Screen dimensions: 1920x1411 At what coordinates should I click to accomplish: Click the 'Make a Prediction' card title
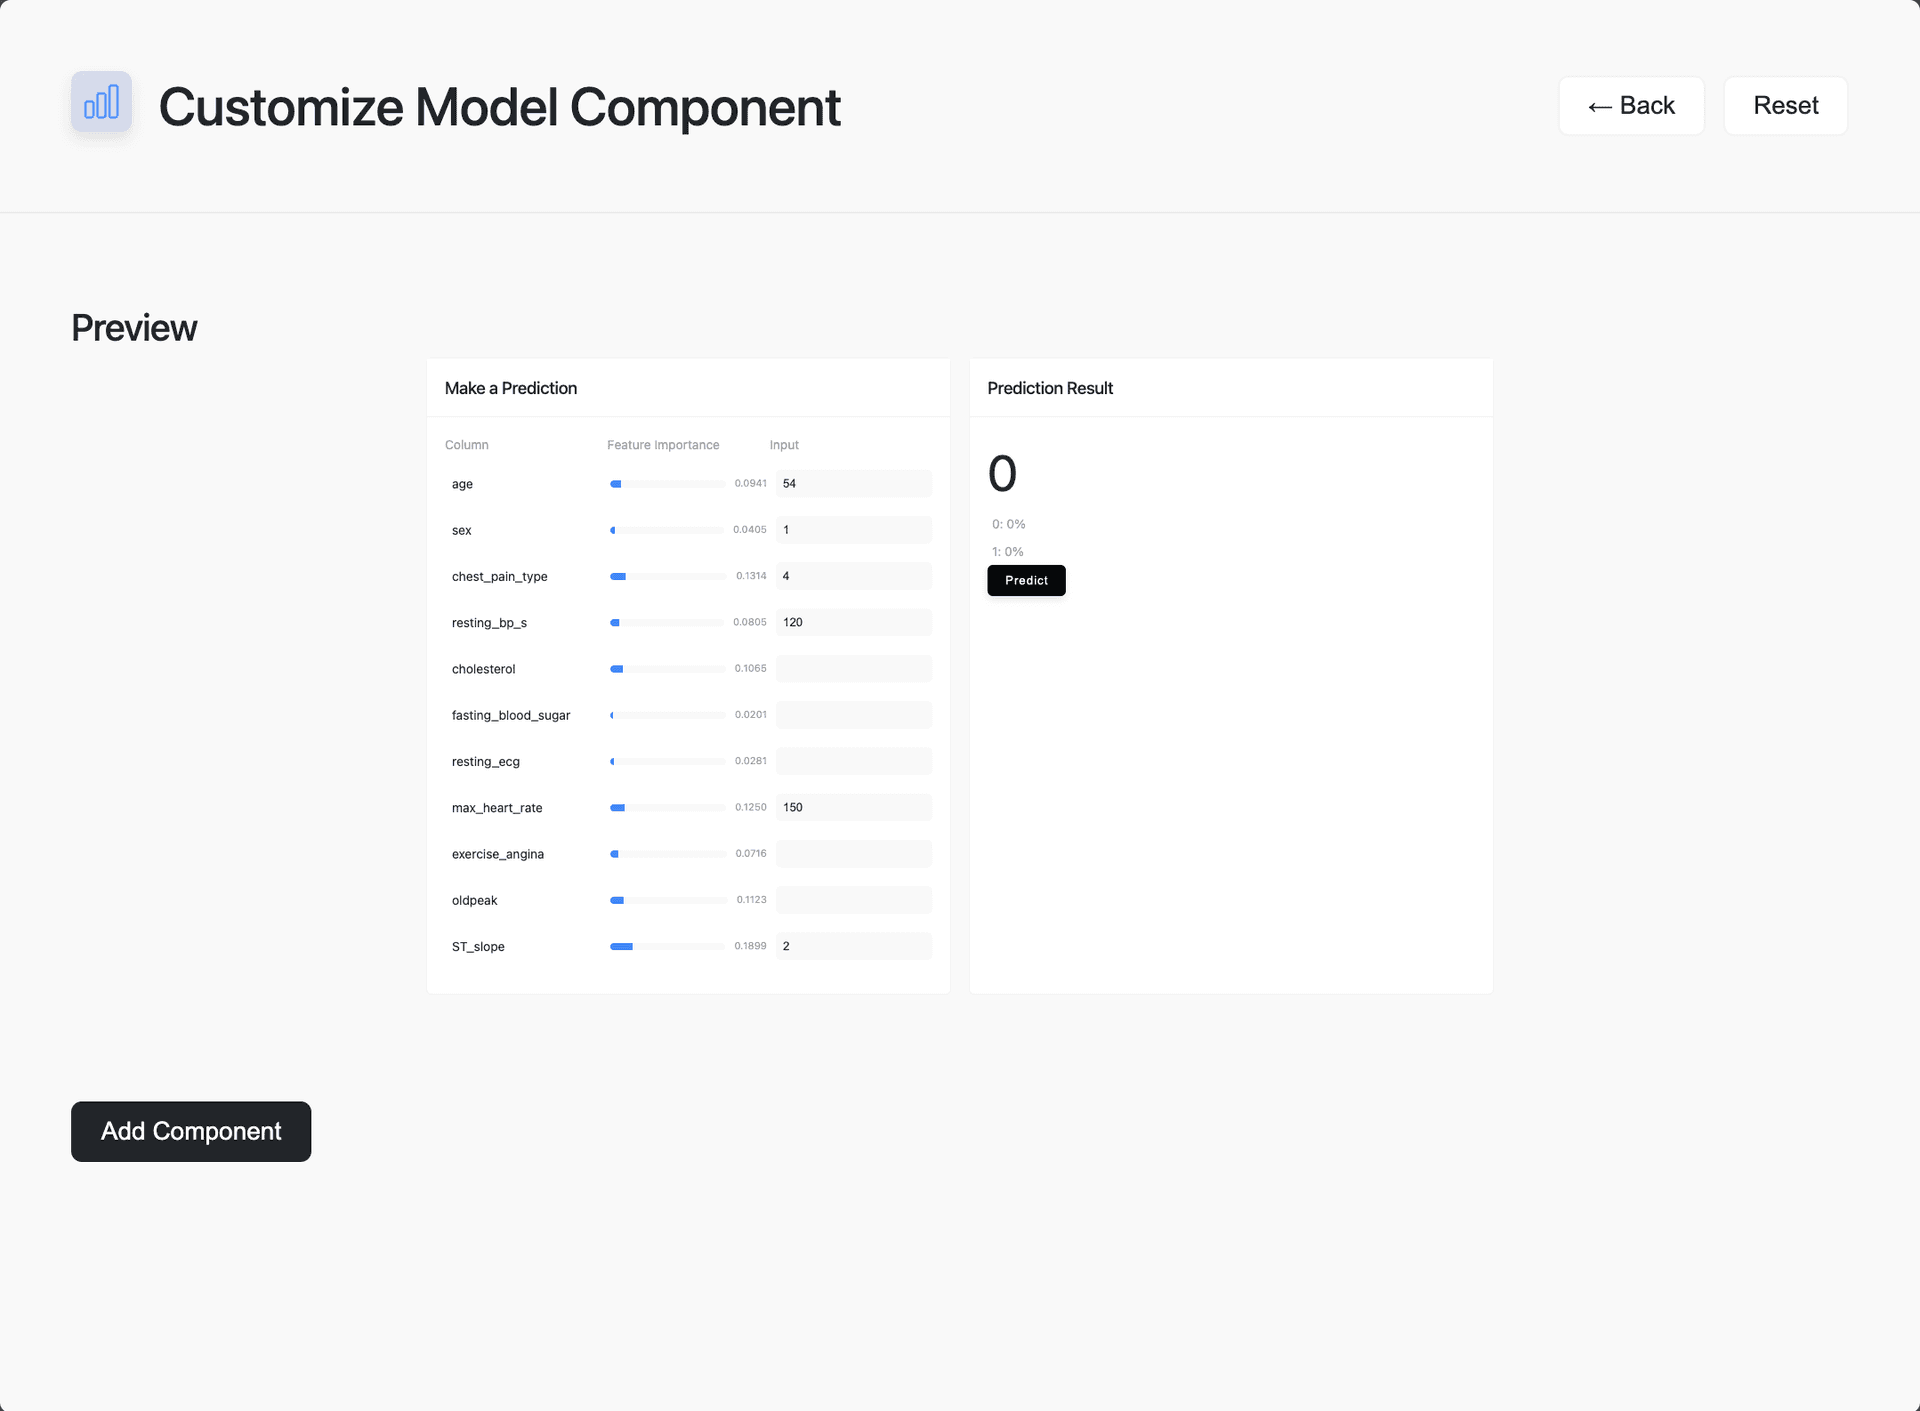511,388
